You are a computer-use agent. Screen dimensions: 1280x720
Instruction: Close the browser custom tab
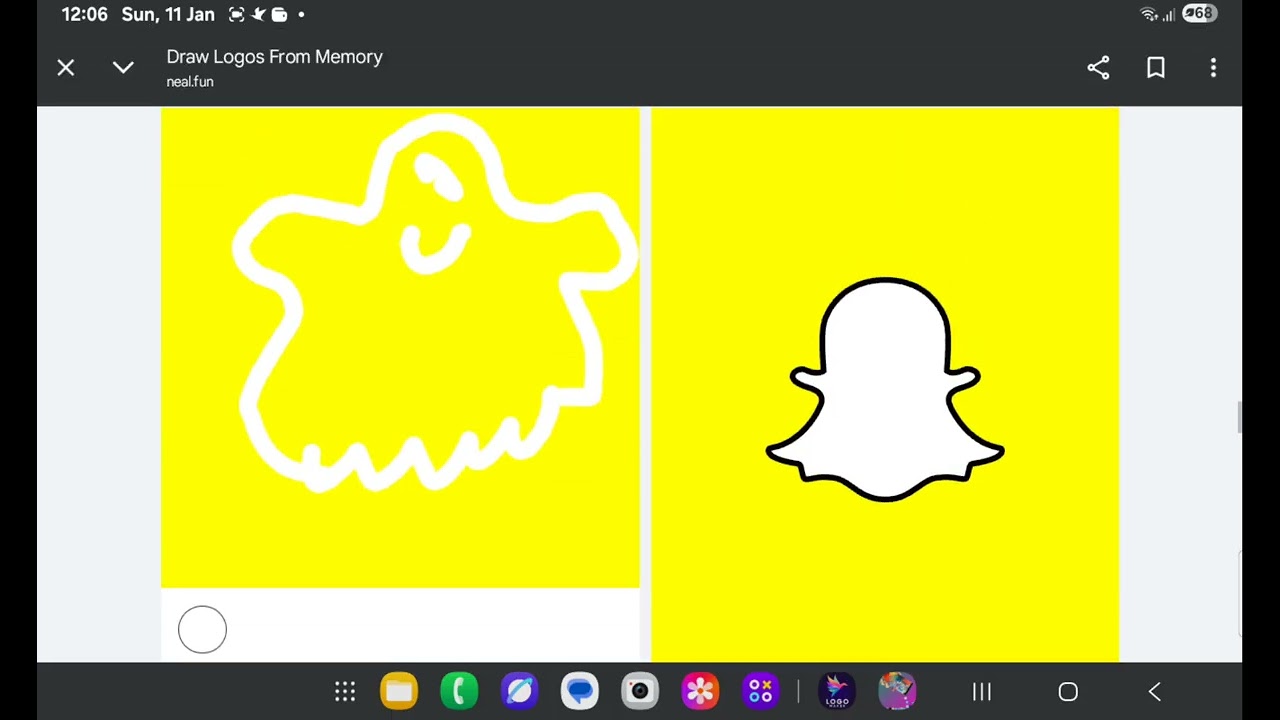(66, 68)
